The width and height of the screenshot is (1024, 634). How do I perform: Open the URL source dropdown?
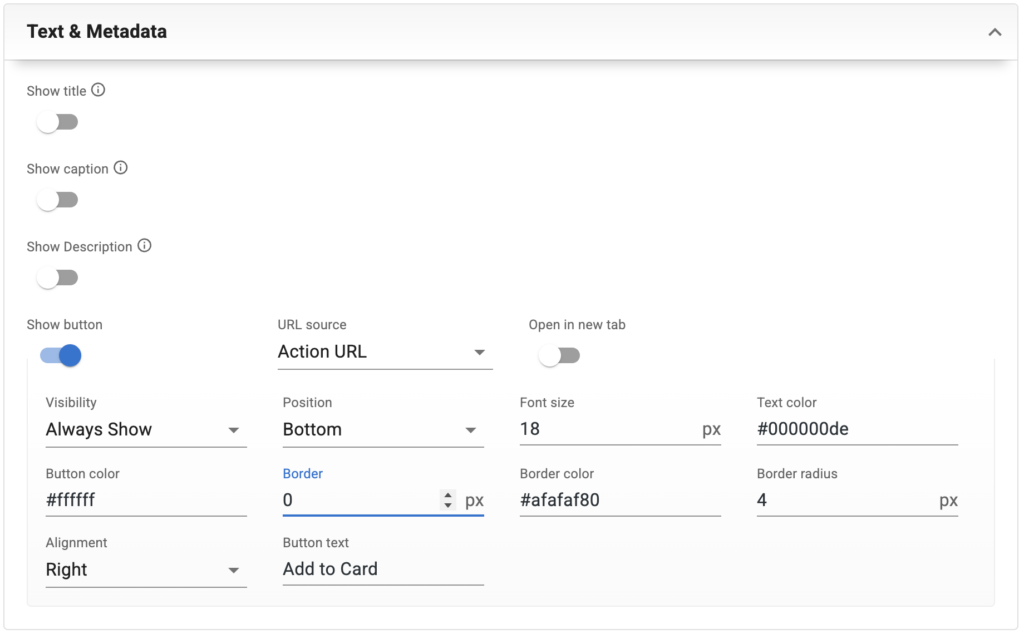384,352
